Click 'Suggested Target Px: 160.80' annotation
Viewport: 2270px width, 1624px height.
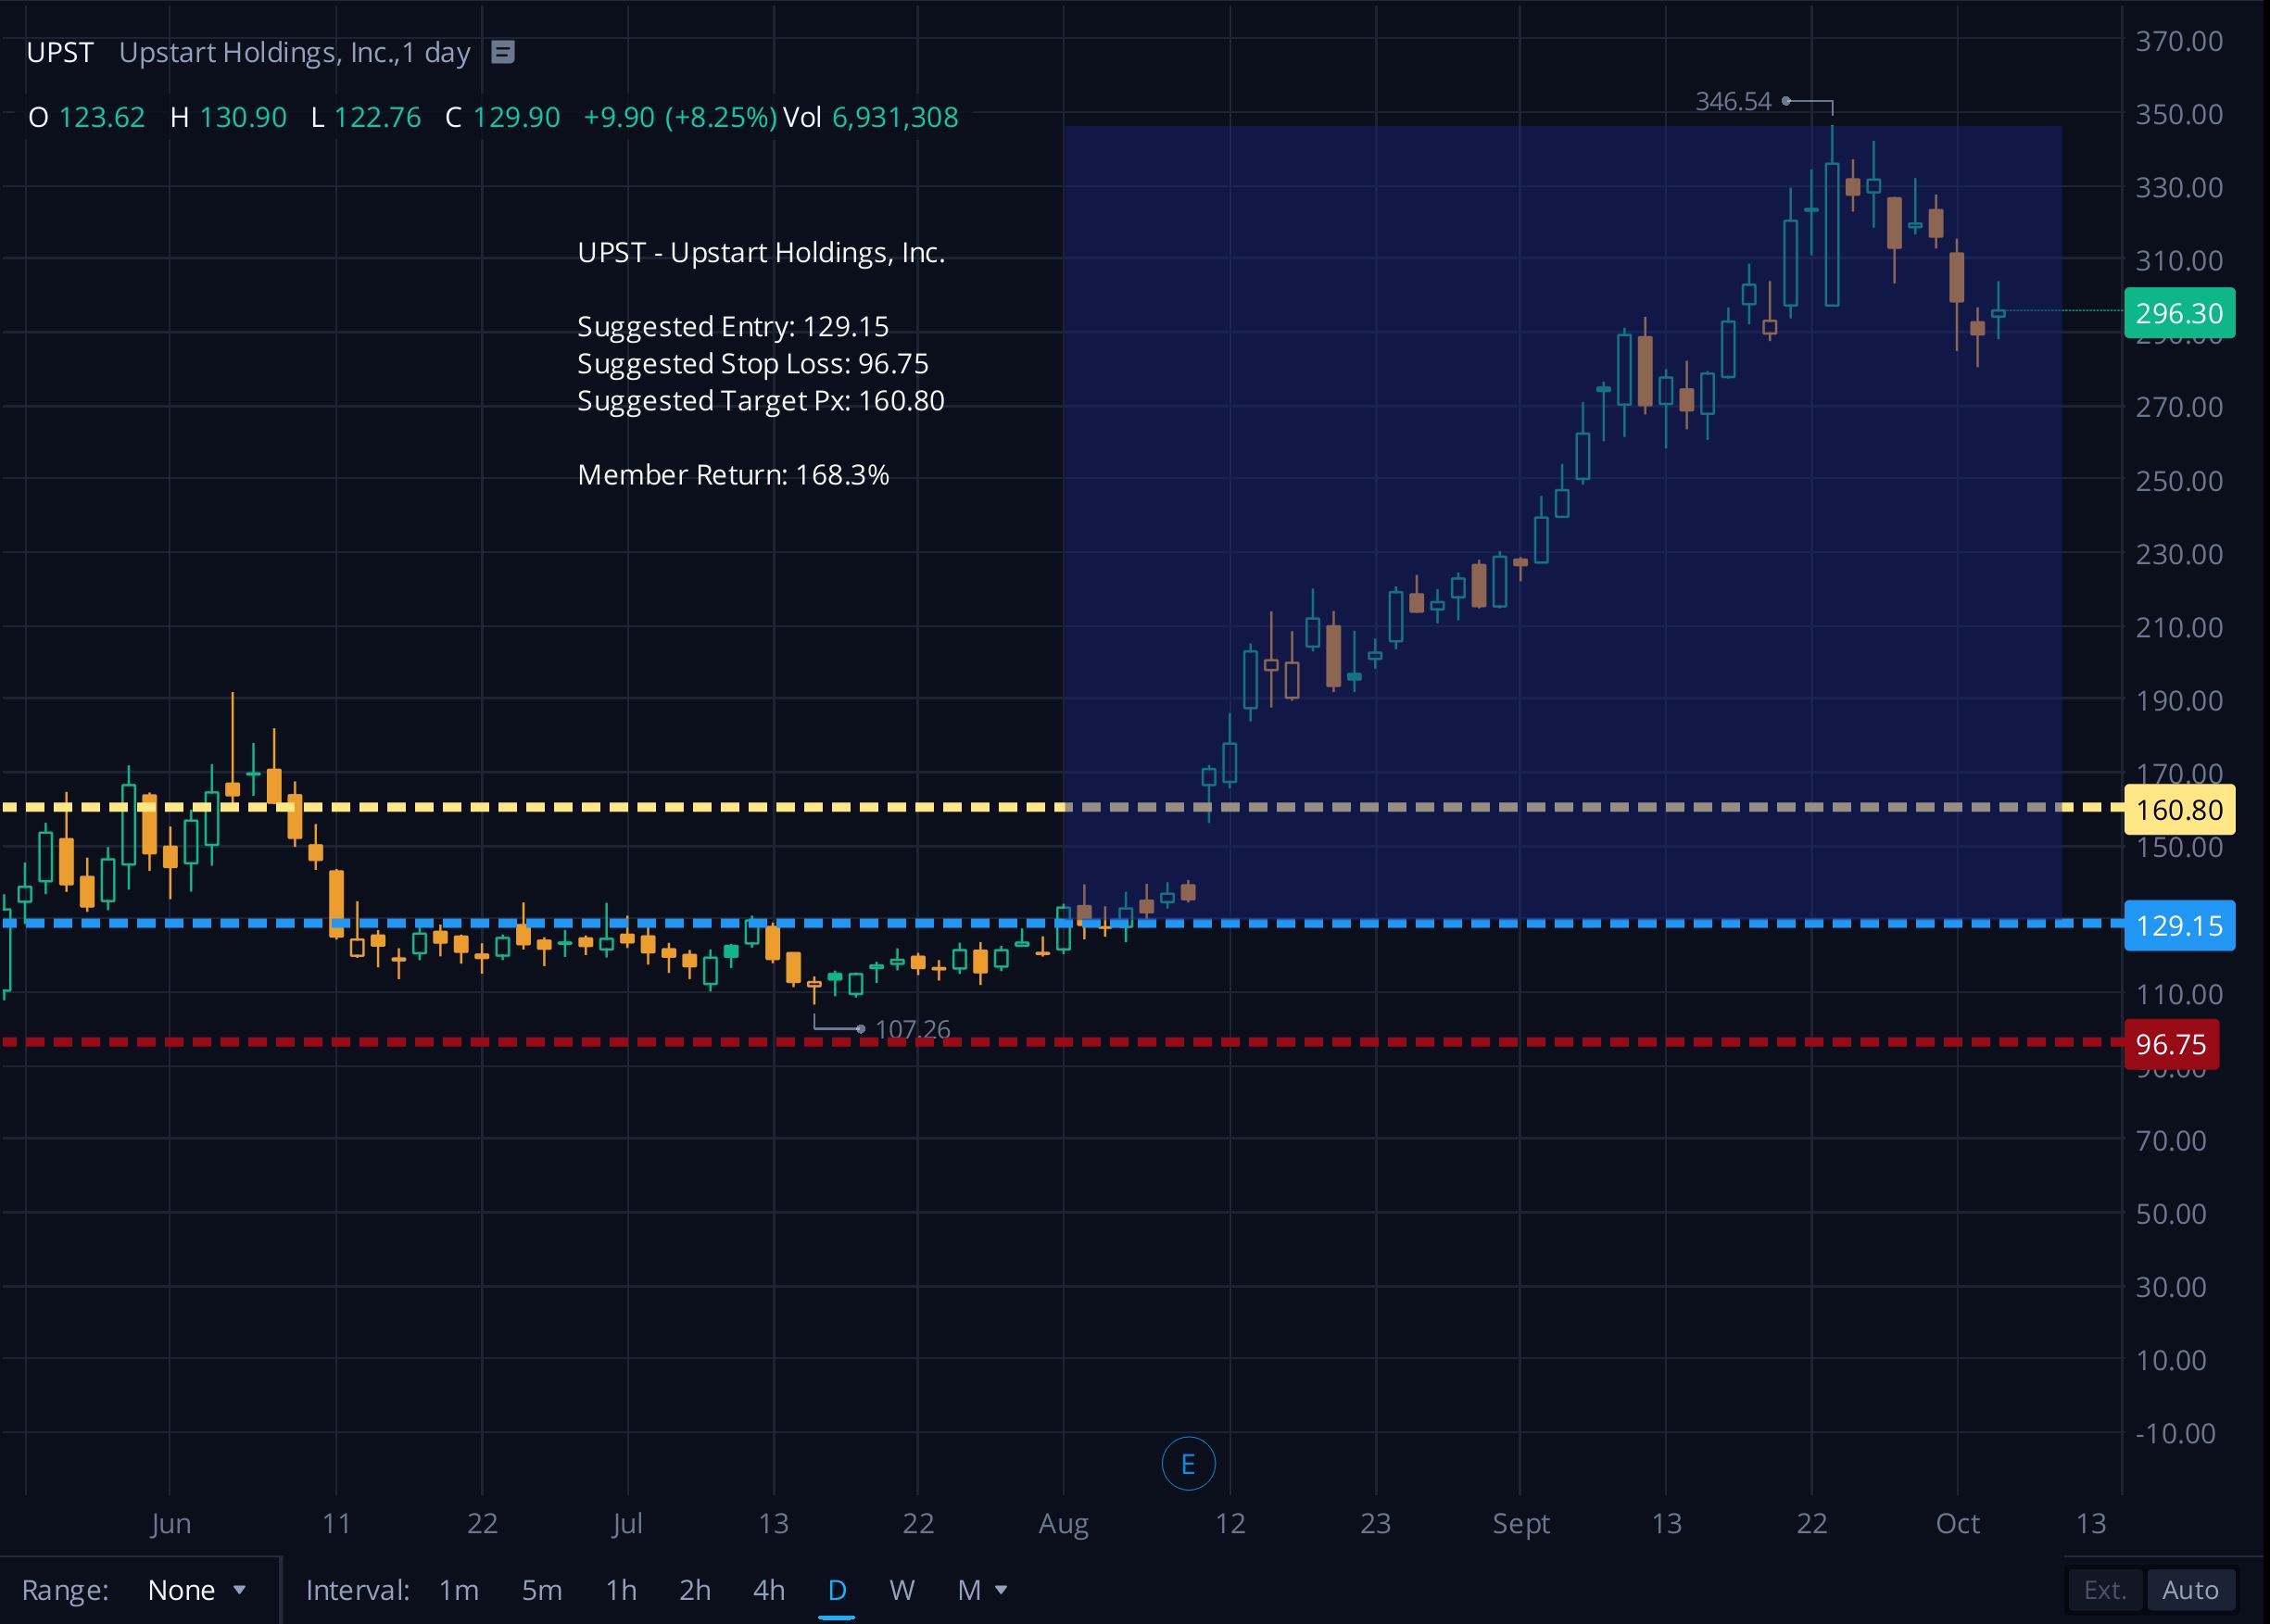[x=761, y=400]
